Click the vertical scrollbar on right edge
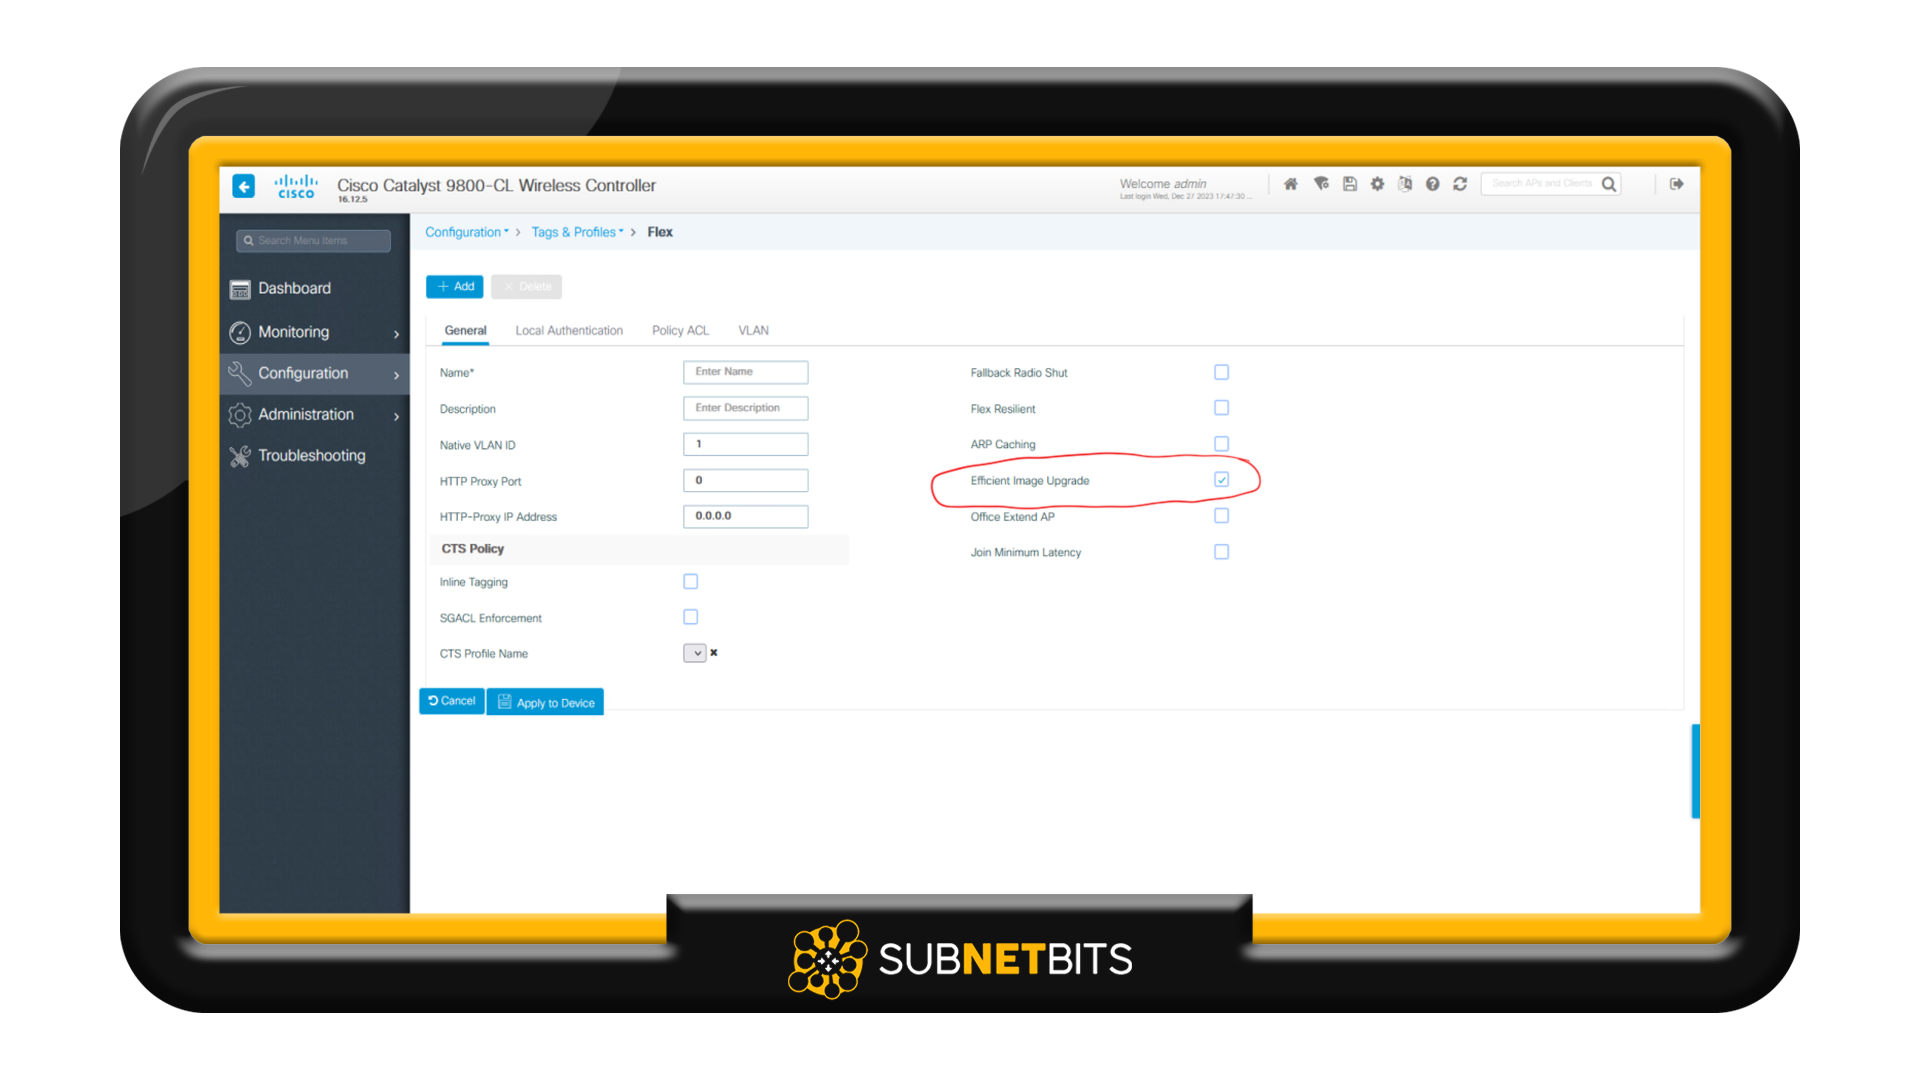This screenshot has height=1080, width=1920. tap(1695, 771)
